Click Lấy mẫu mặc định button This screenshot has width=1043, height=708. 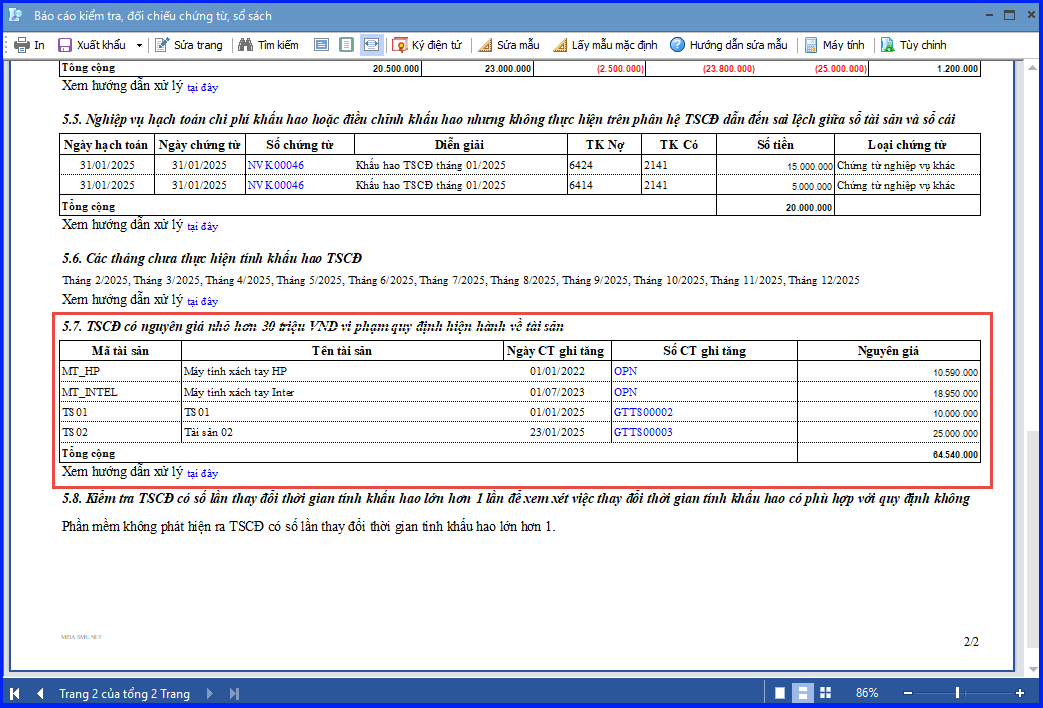click(605, 45)
